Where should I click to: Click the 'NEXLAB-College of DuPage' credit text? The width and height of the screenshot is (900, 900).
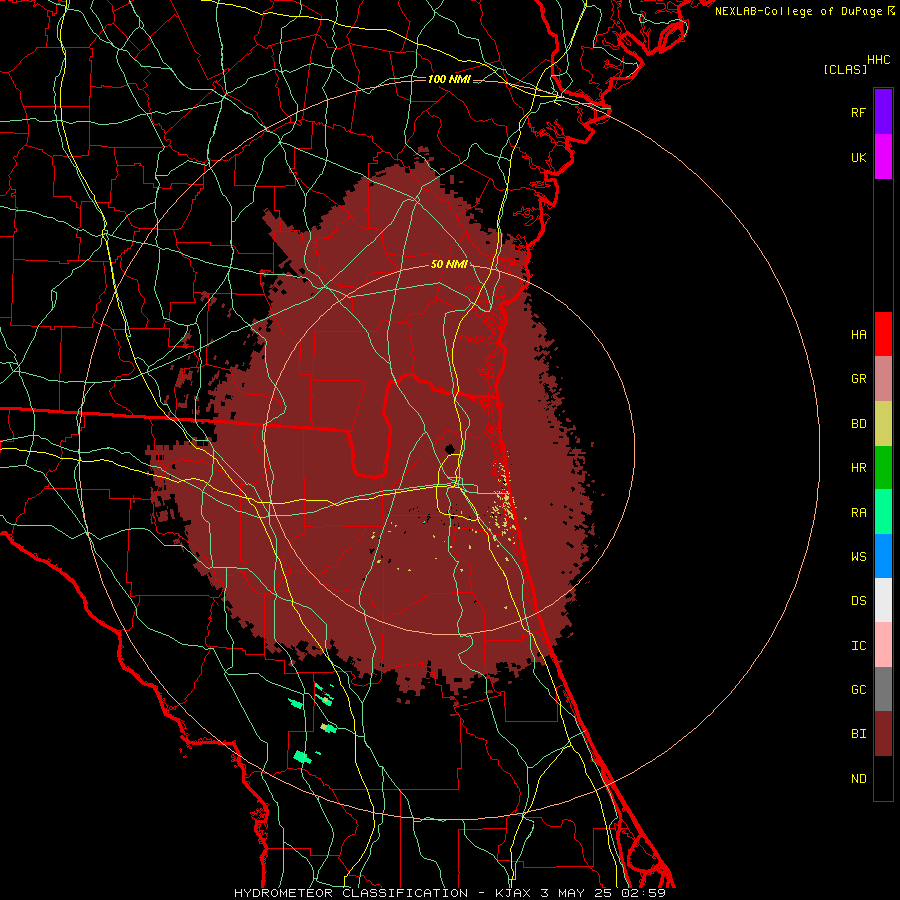coord(798,11)
